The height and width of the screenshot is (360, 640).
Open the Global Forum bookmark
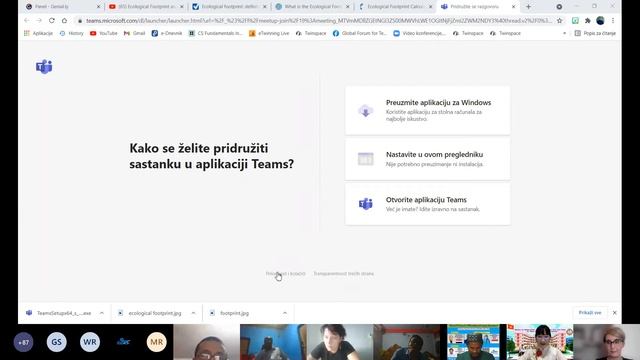click(x=360, y=33)
